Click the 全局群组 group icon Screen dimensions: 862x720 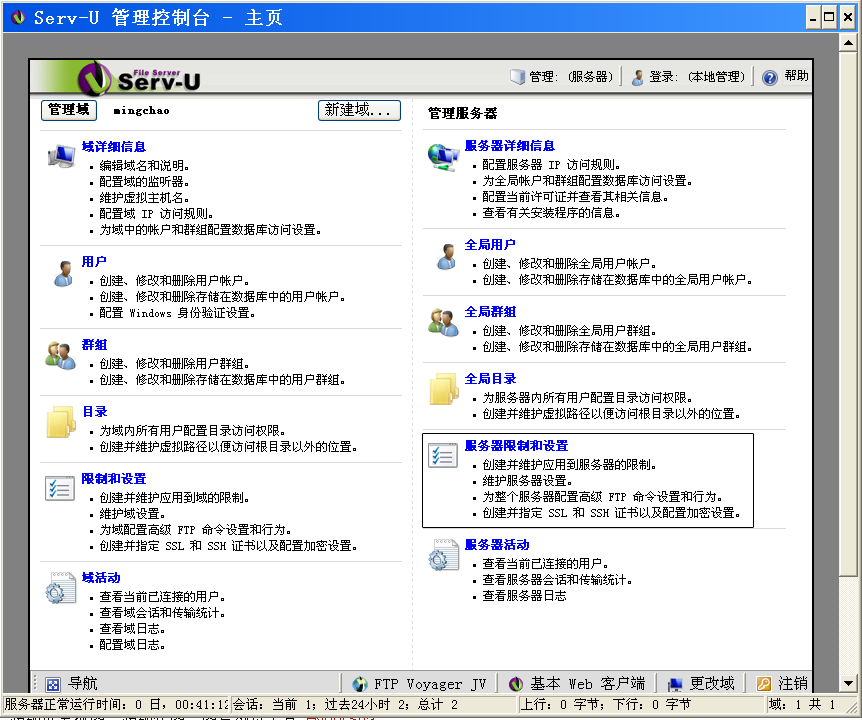point(443,322)
